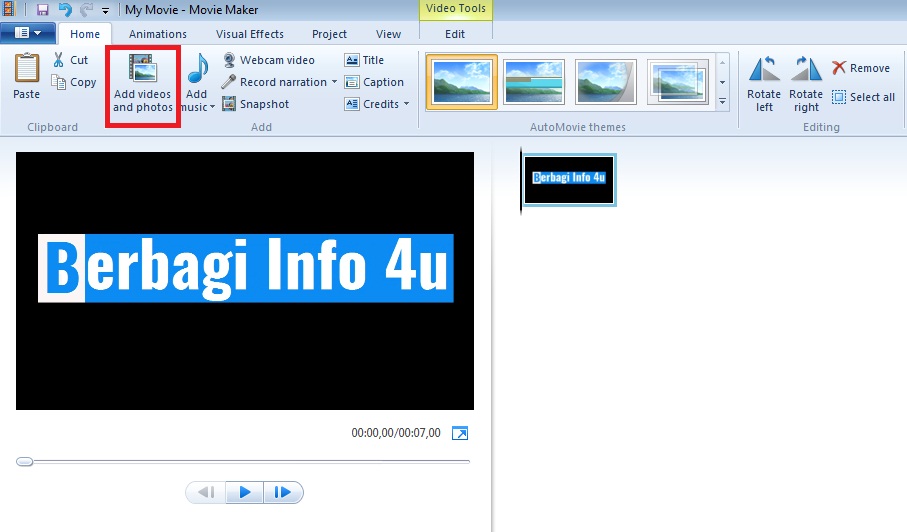907x532 pixels.
Task: Open the Animations tab
Action: [x=157, y=34]
